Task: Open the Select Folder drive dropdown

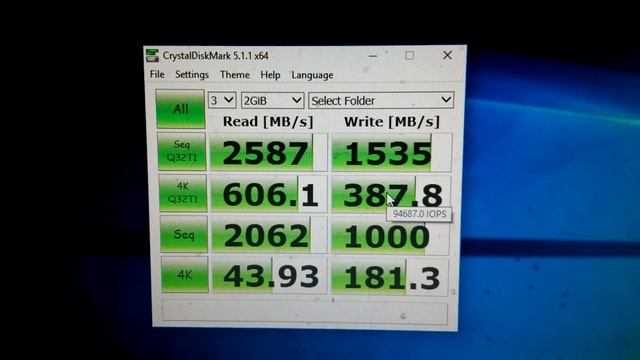Action: coord(381,100)
